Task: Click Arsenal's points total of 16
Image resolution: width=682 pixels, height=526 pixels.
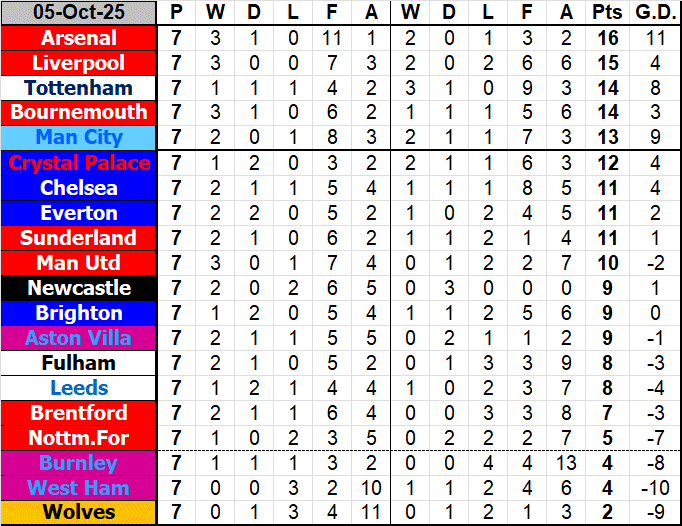Action: (x=606, y=38)
